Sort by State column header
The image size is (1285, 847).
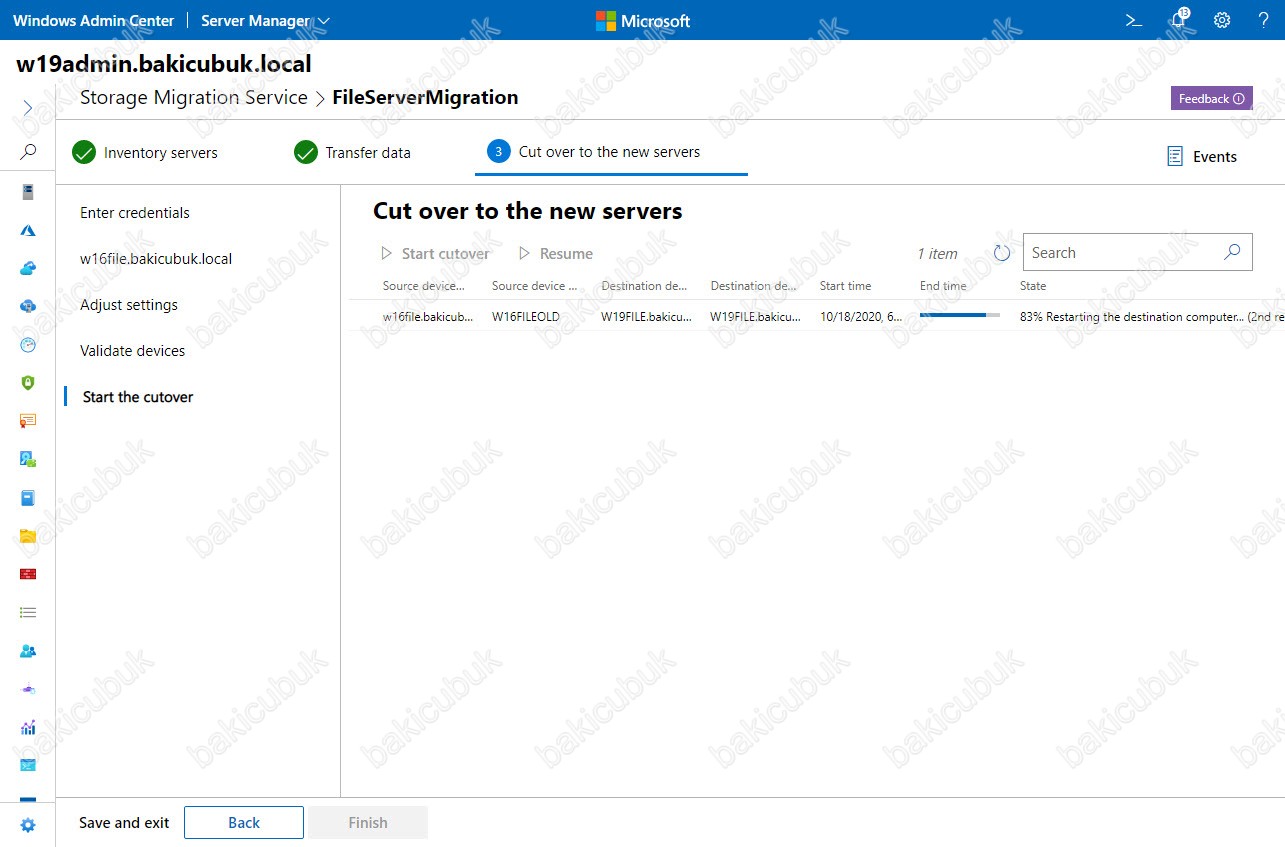(x=1033, y=286)
